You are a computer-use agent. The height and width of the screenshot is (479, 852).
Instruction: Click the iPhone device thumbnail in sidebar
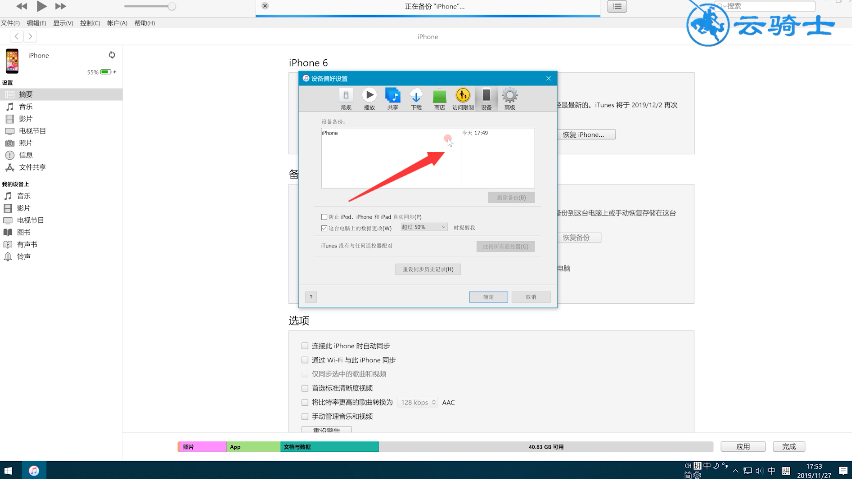12,61
